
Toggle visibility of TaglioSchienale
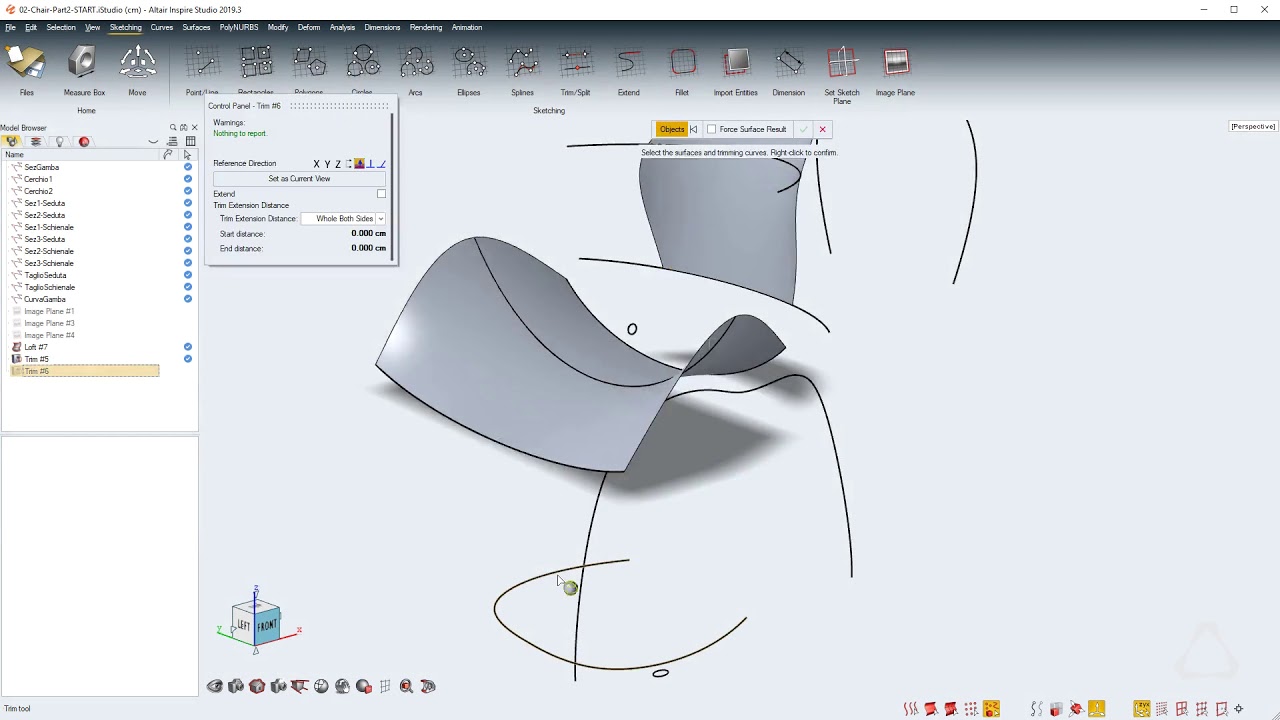coord(188,287)
